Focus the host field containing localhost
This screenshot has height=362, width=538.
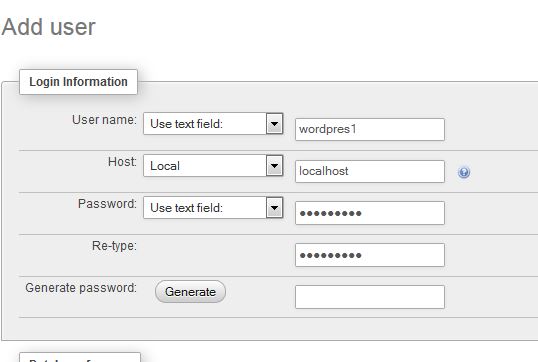[370, 171]
